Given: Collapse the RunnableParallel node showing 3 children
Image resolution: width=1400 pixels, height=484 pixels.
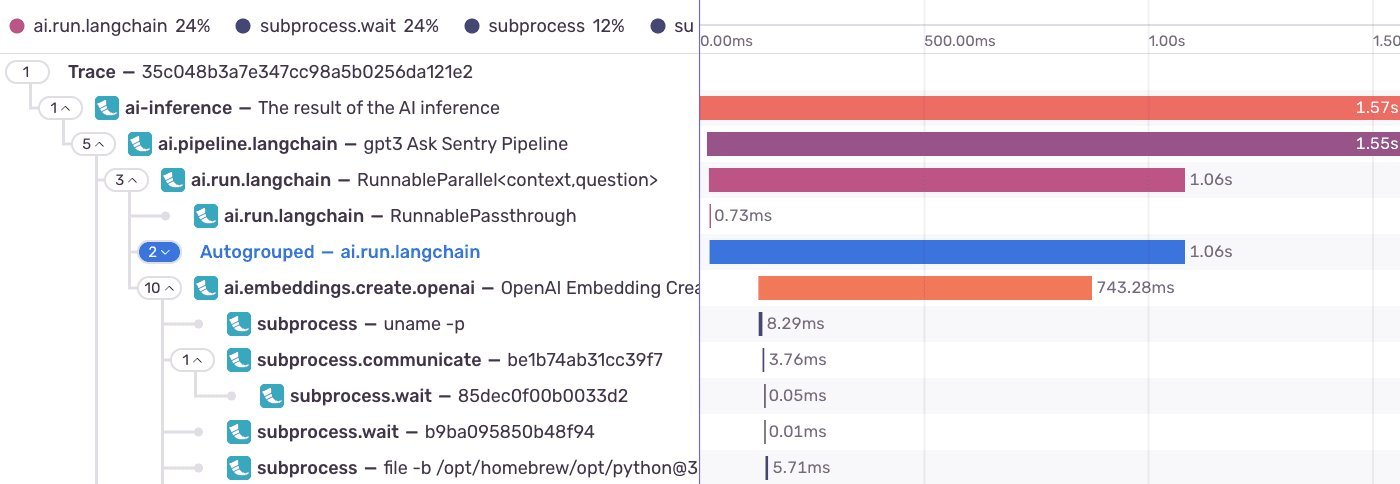Looking at the screenshot, I should click(x=126, y=180).
